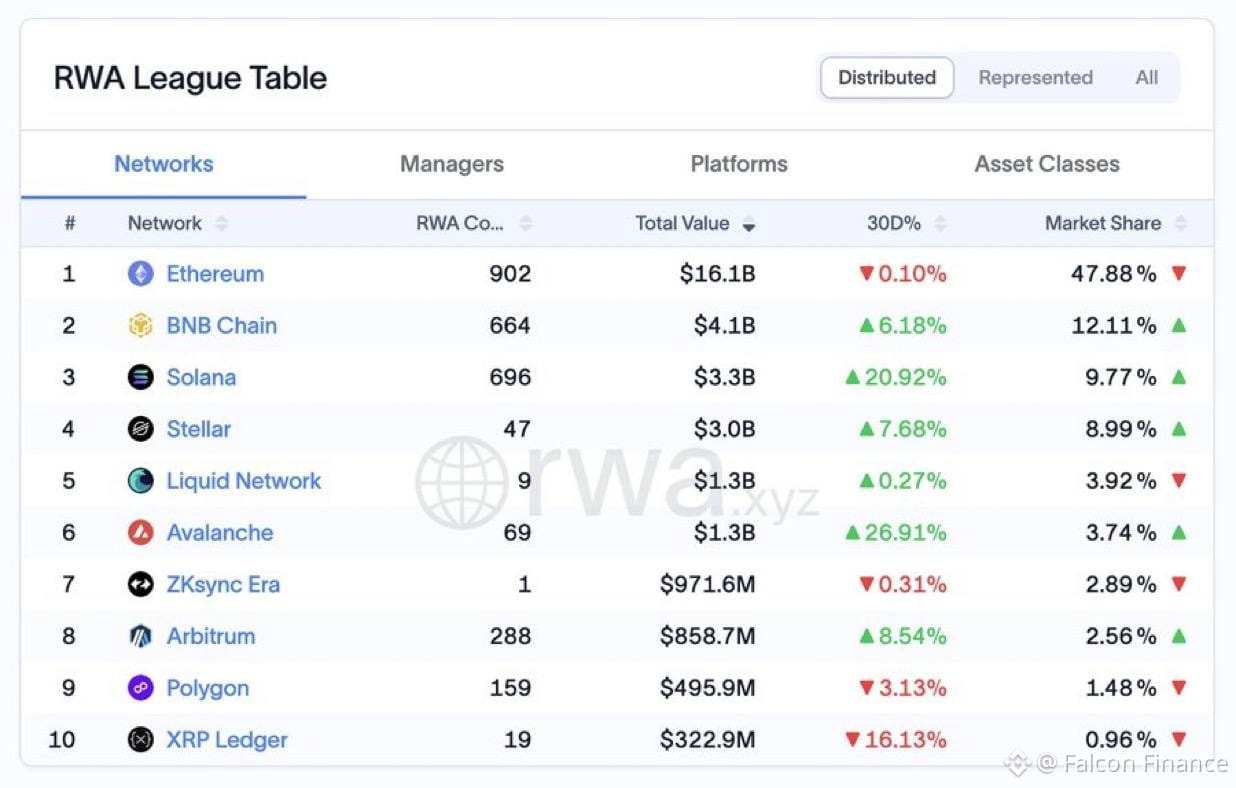Click the Solana logo icon
The image size is (1236, 788).
point(141,377)
